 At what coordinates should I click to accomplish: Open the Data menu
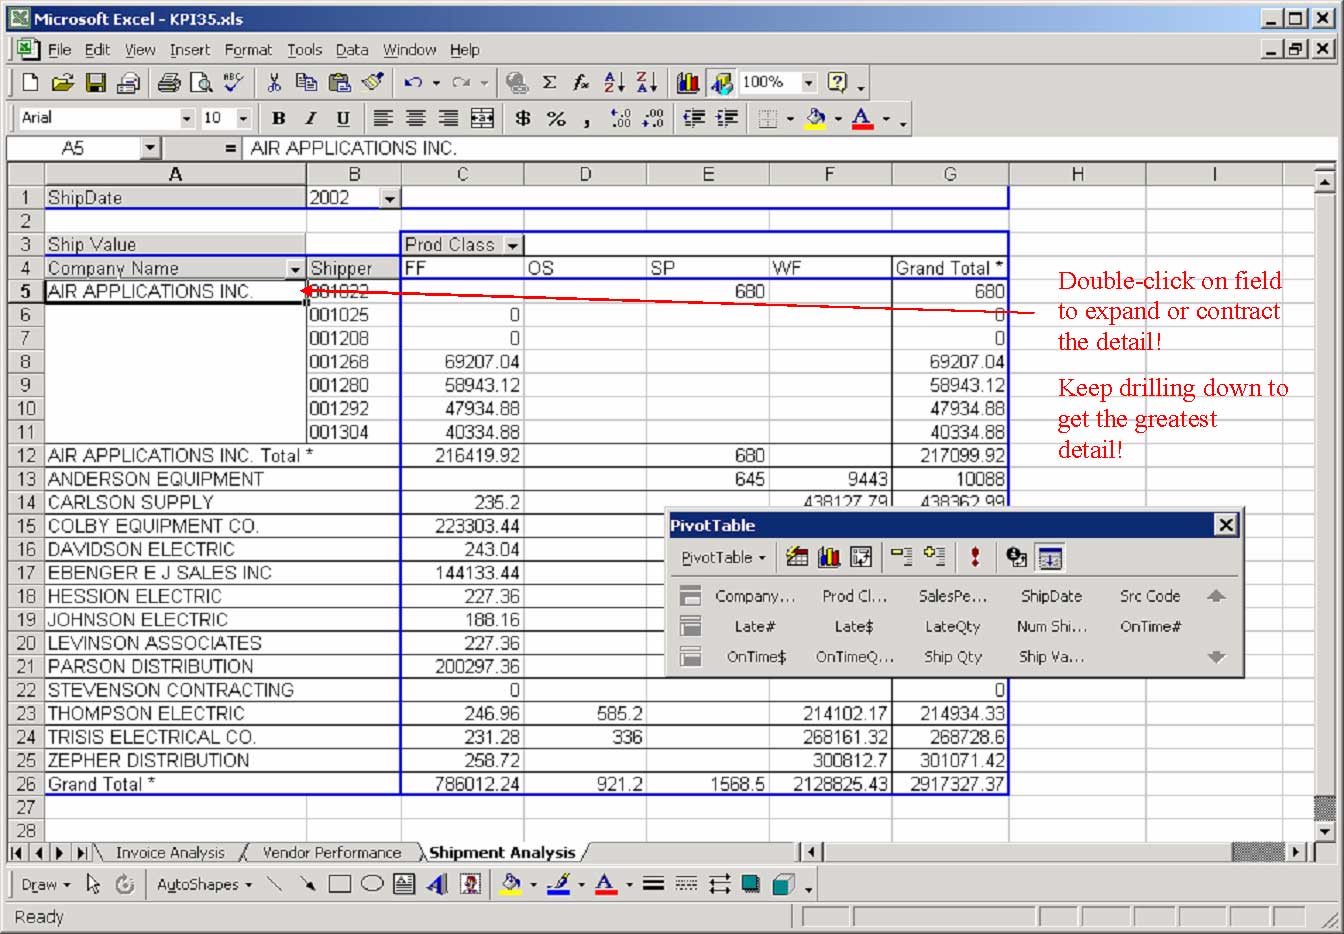click(x=352, y=50)
